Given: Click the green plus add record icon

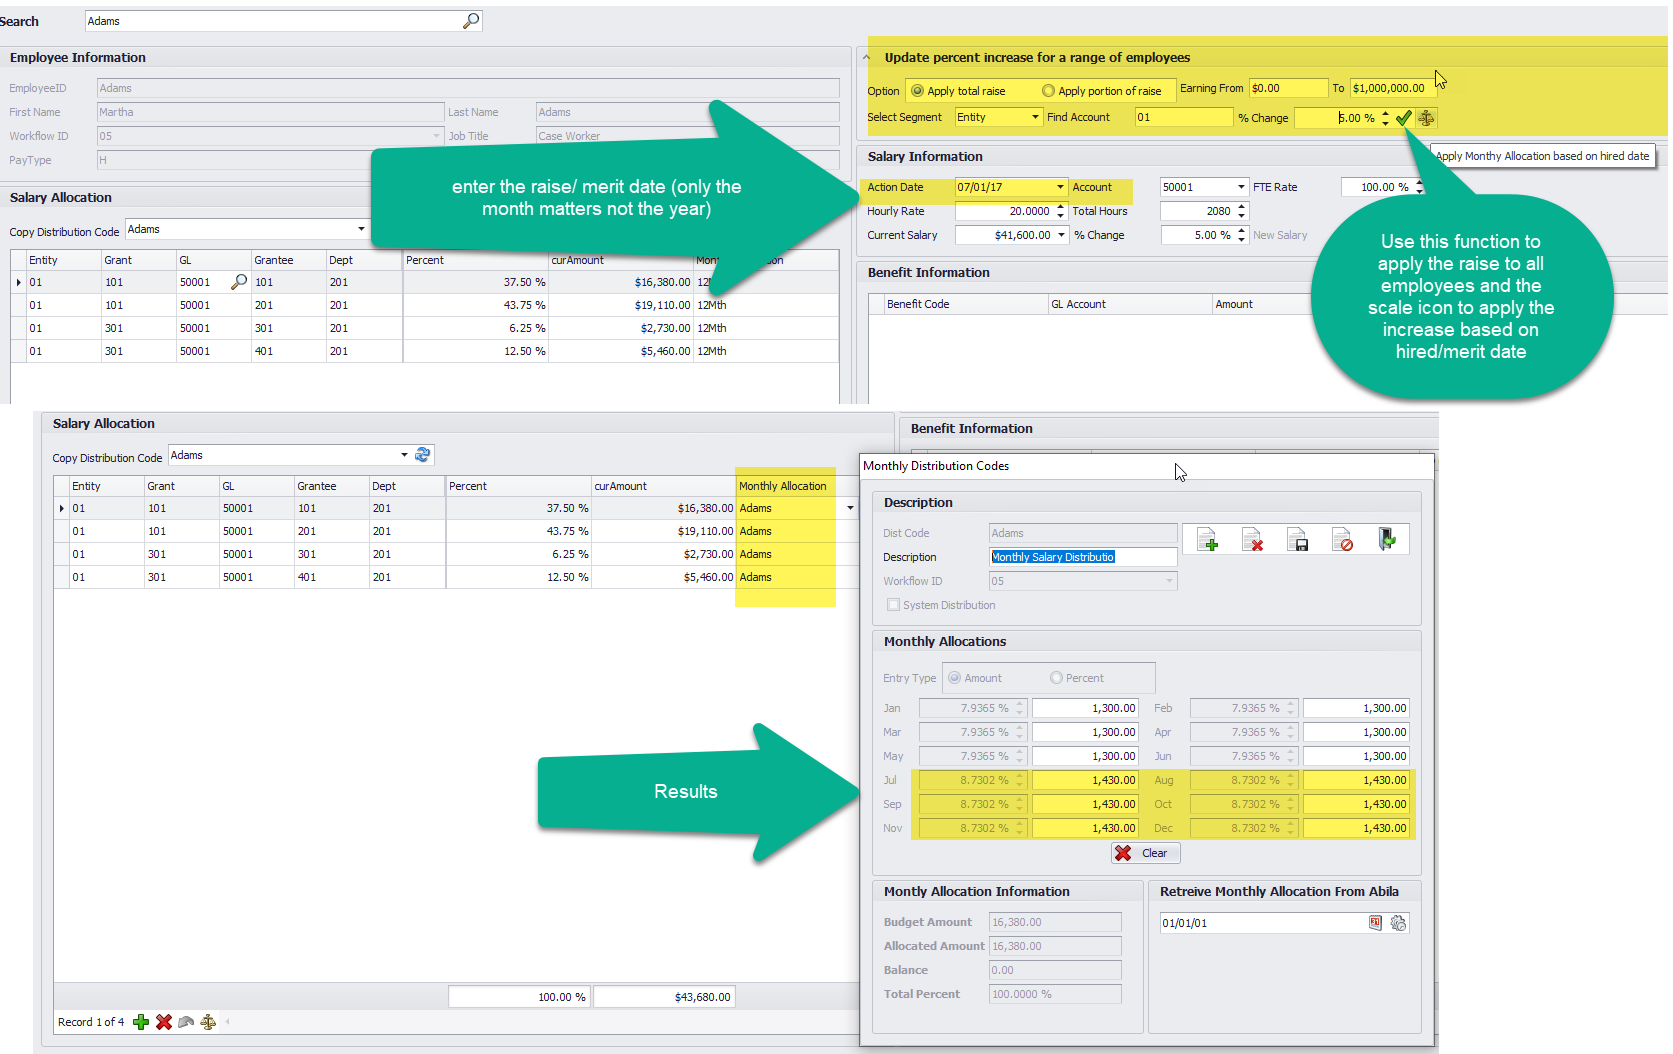Looking at the screenshot, I should (141, 1022).
